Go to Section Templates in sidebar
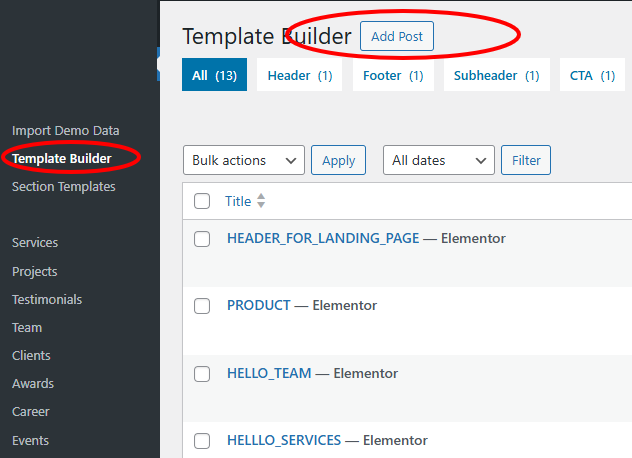The height and width of the screenshot is (458, 632). point(63,187)
